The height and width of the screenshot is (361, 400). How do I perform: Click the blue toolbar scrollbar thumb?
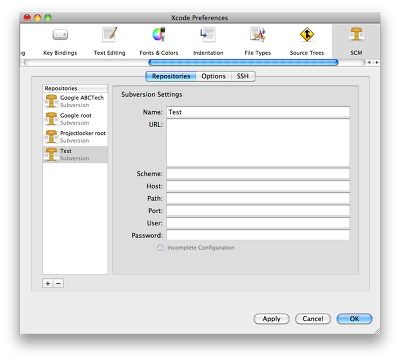243,62
